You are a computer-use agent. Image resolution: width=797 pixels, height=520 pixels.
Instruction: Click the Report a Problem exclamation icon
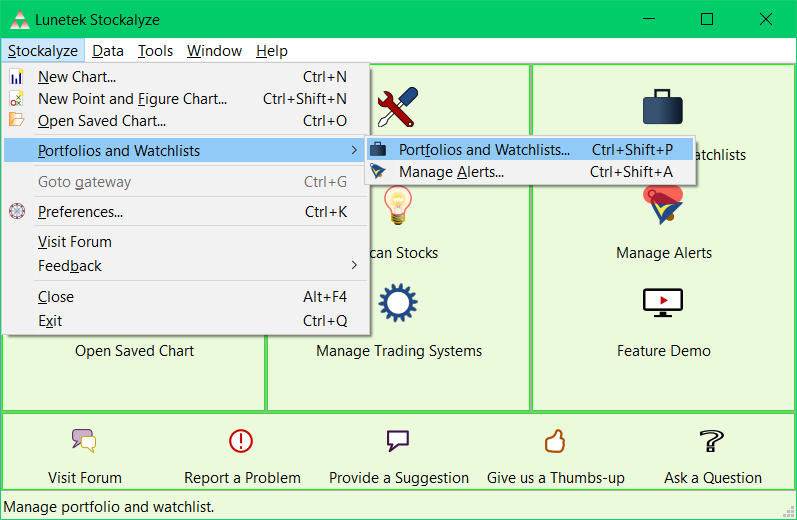[x=241, y=441]
